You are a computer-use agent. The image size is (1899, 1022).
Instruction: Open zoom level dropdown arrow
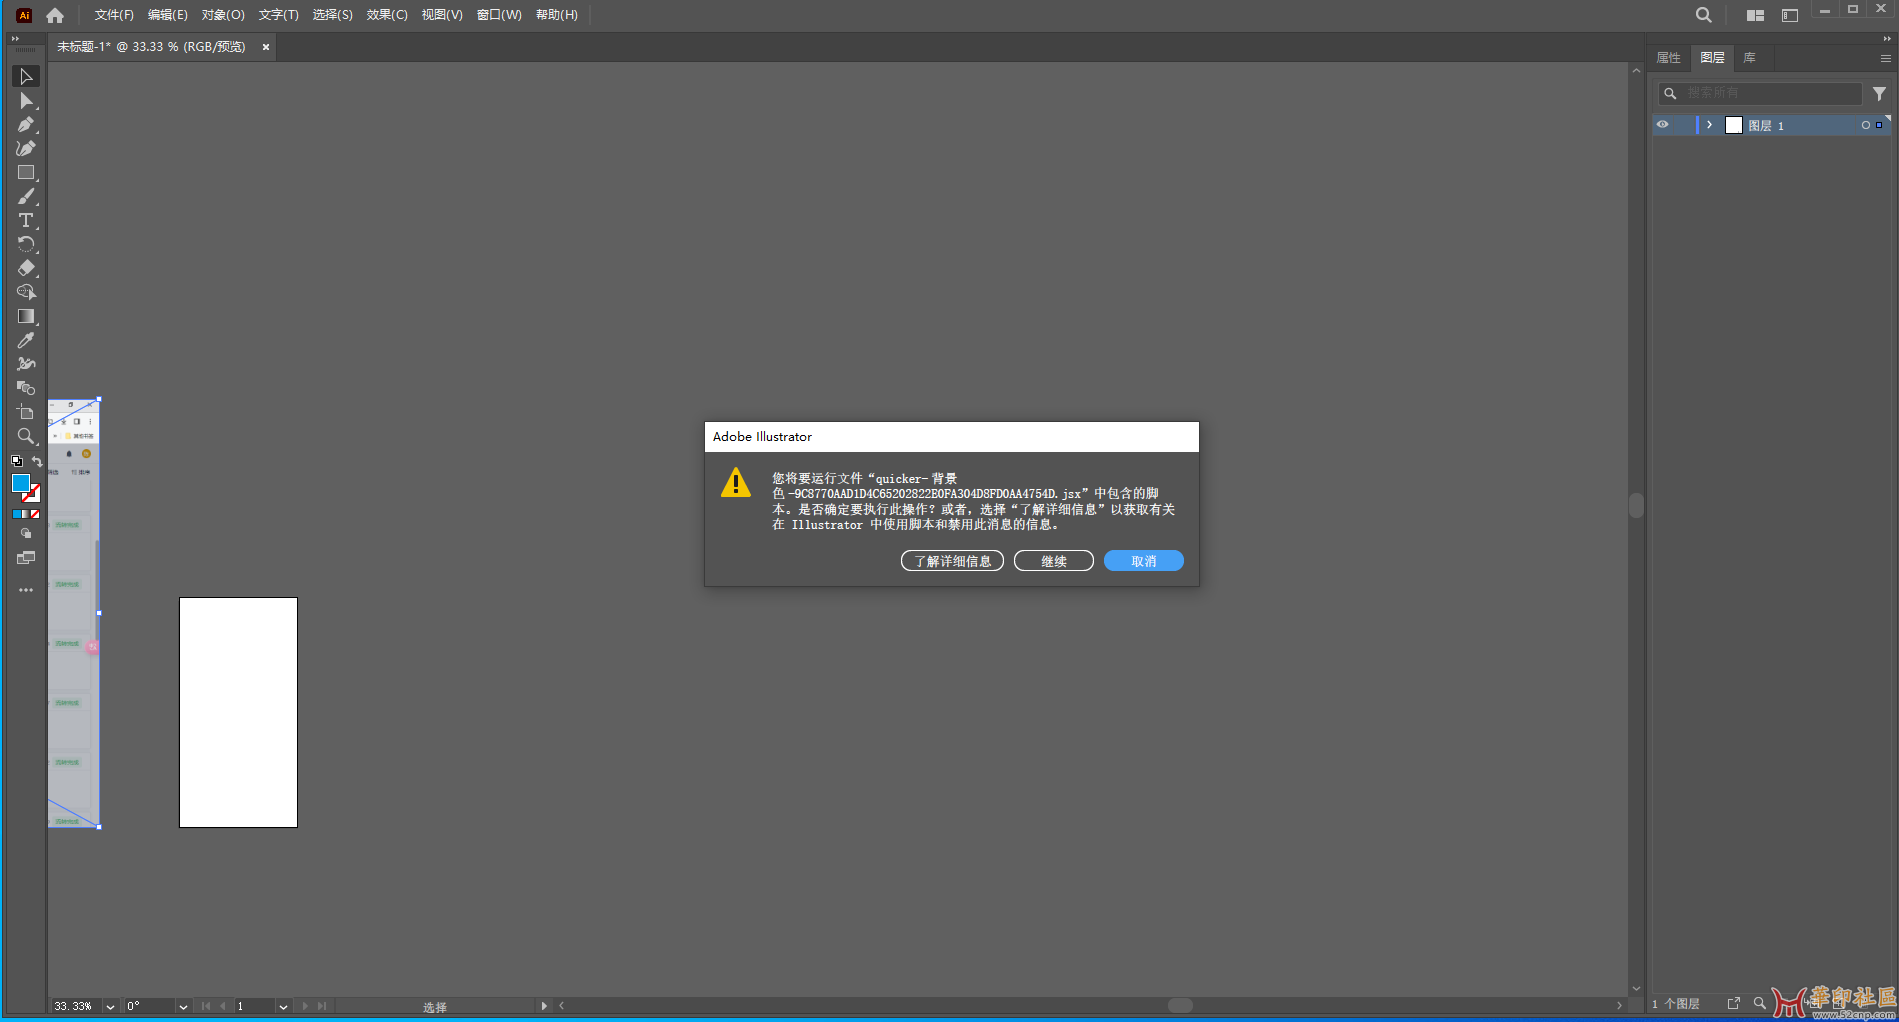click(x=110, y=1007)
